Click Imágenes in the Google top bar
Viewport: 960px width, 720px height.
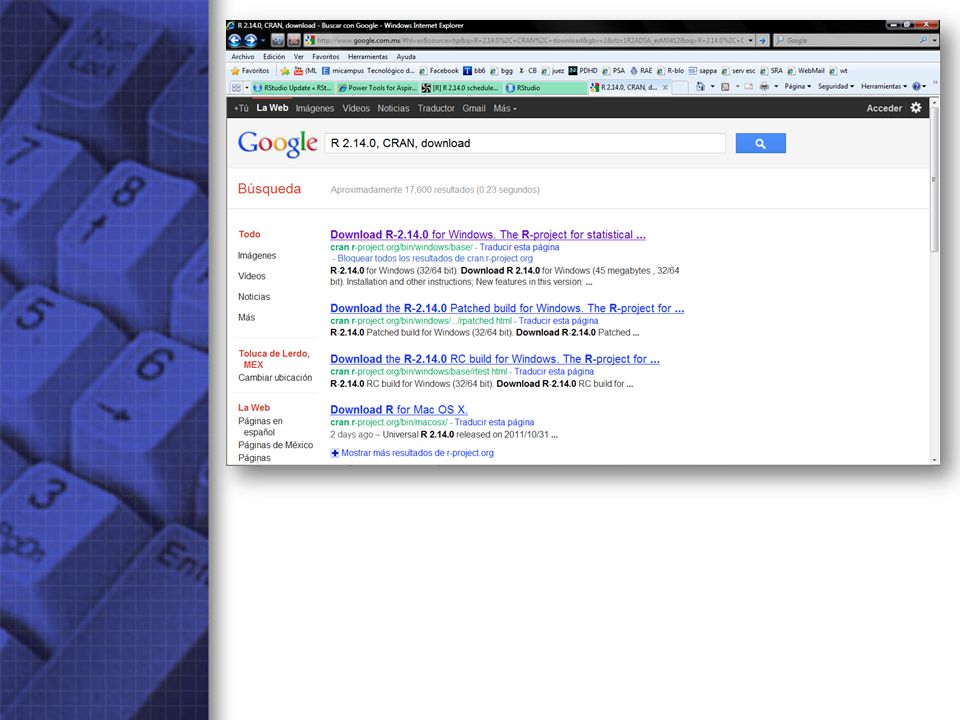pos(315,108)
